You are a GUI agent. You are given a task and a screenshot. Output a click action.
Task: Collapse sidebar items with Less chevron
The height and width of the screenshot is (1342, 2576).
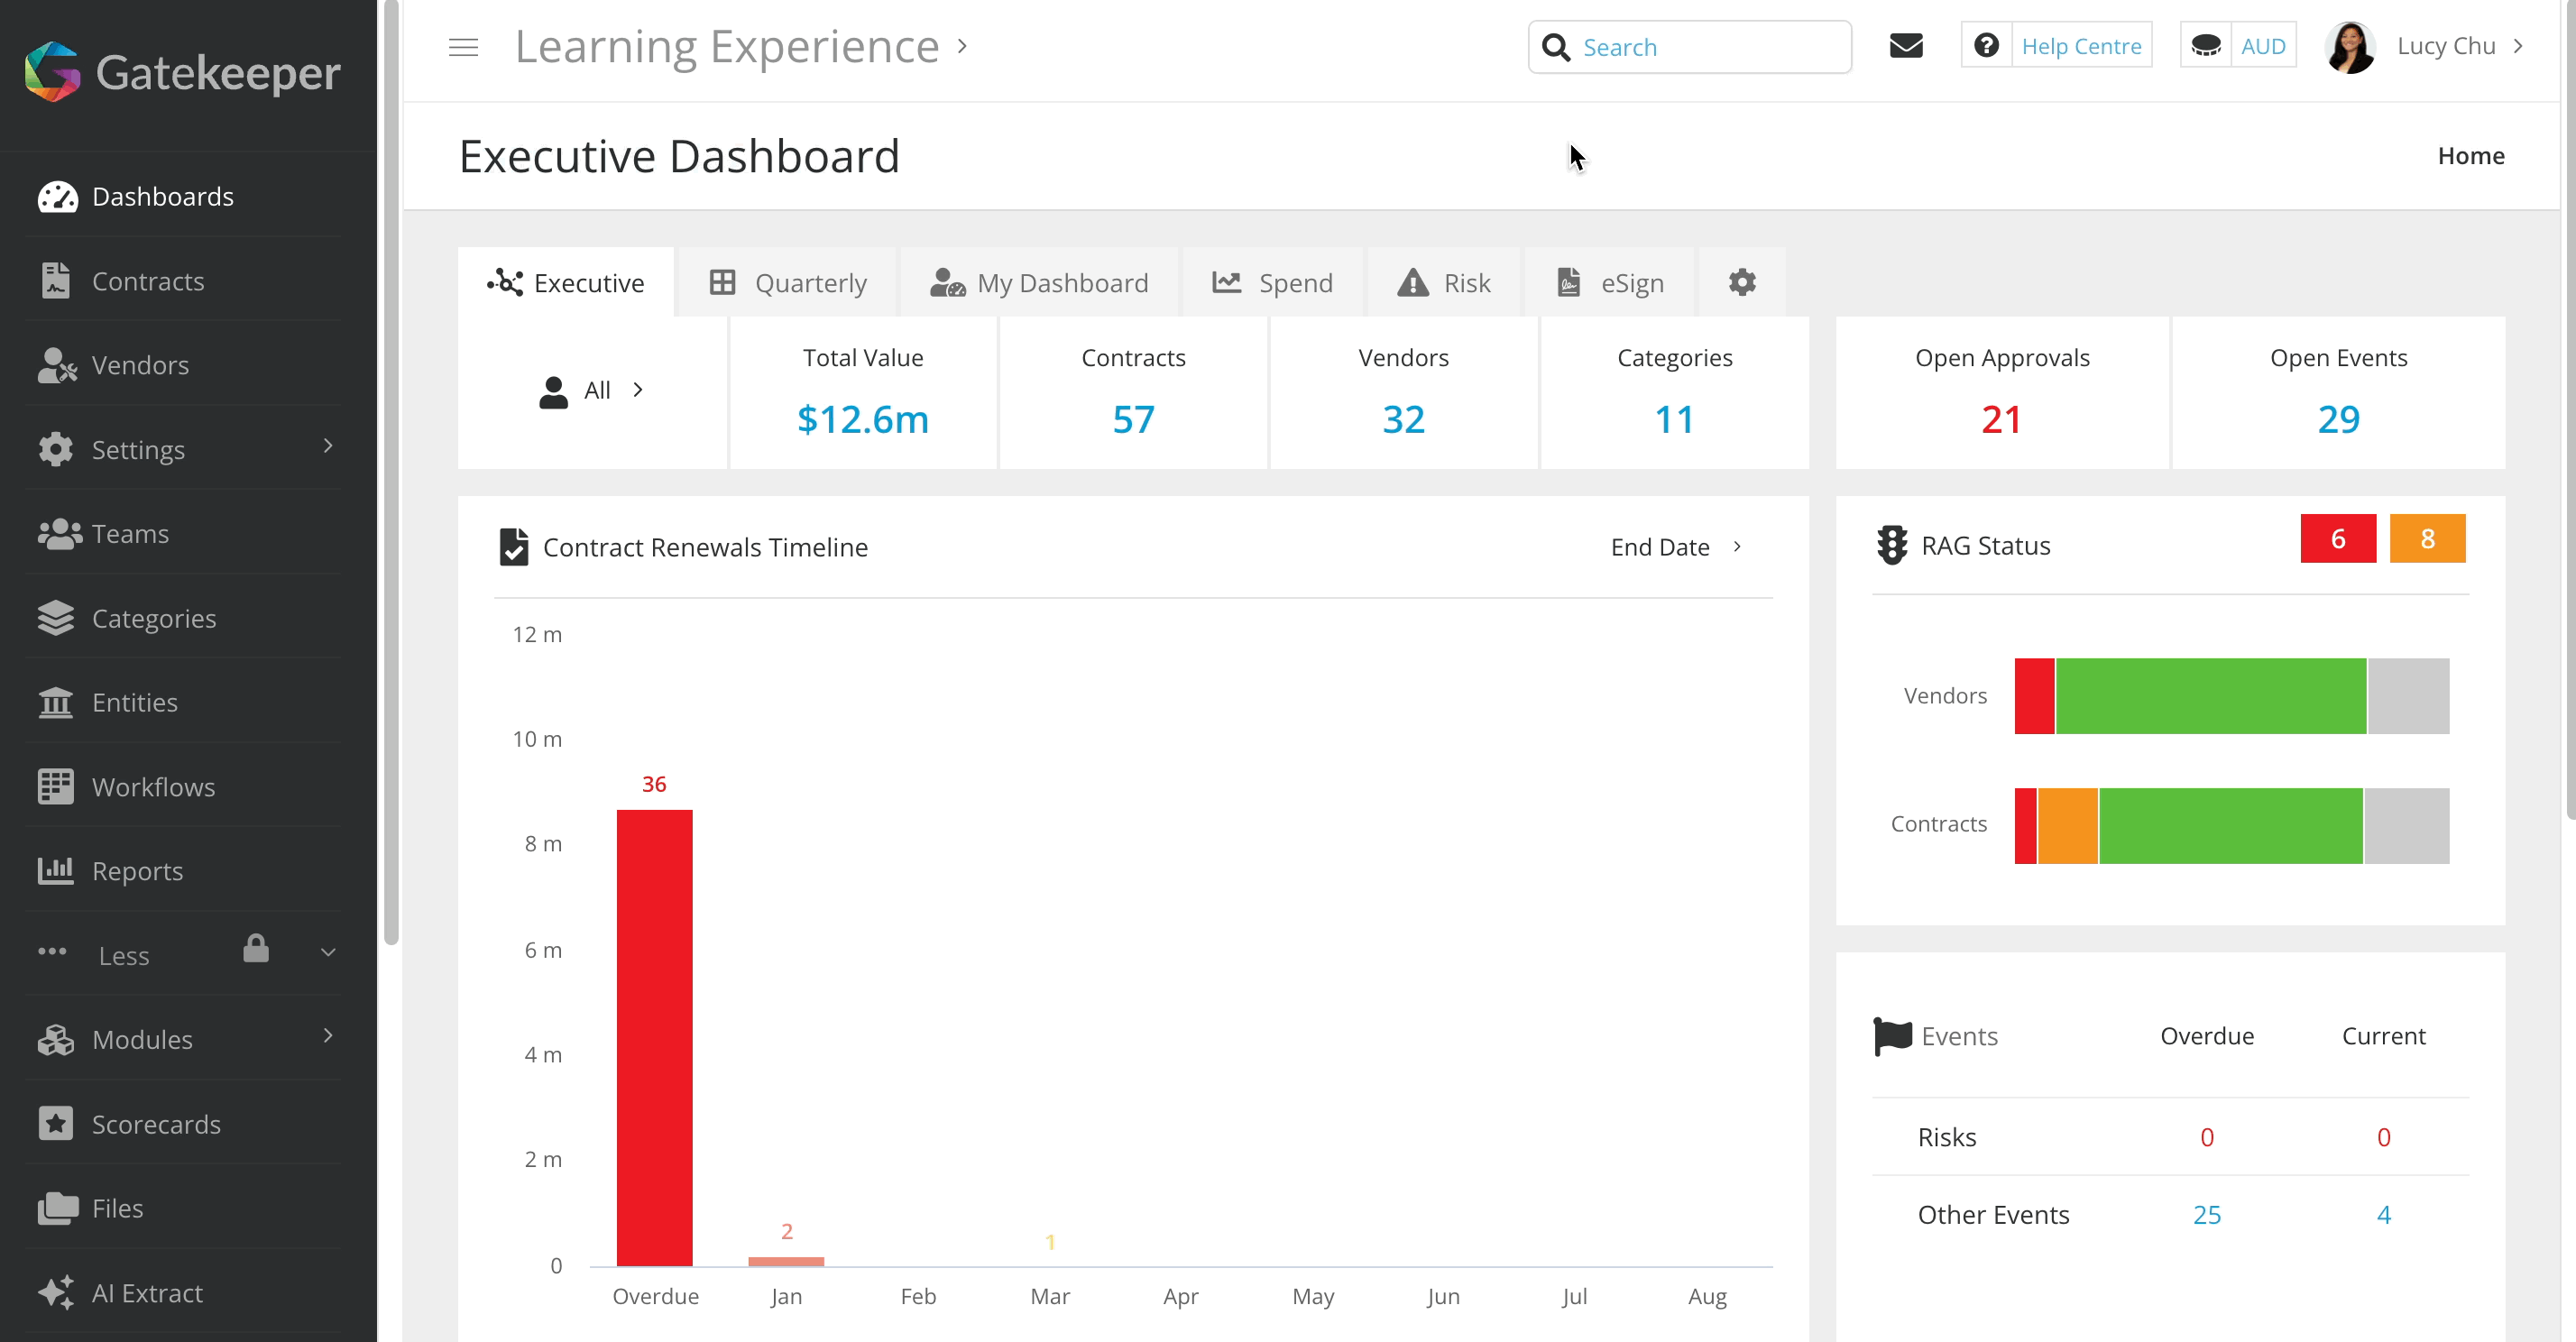pos(328,952)
